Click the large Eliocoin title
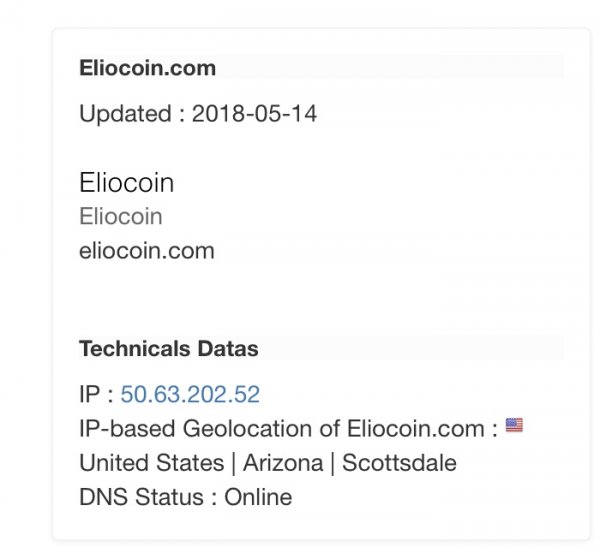Image resolution: width=600 pixels, height=559 pixels. click(127, 183)
